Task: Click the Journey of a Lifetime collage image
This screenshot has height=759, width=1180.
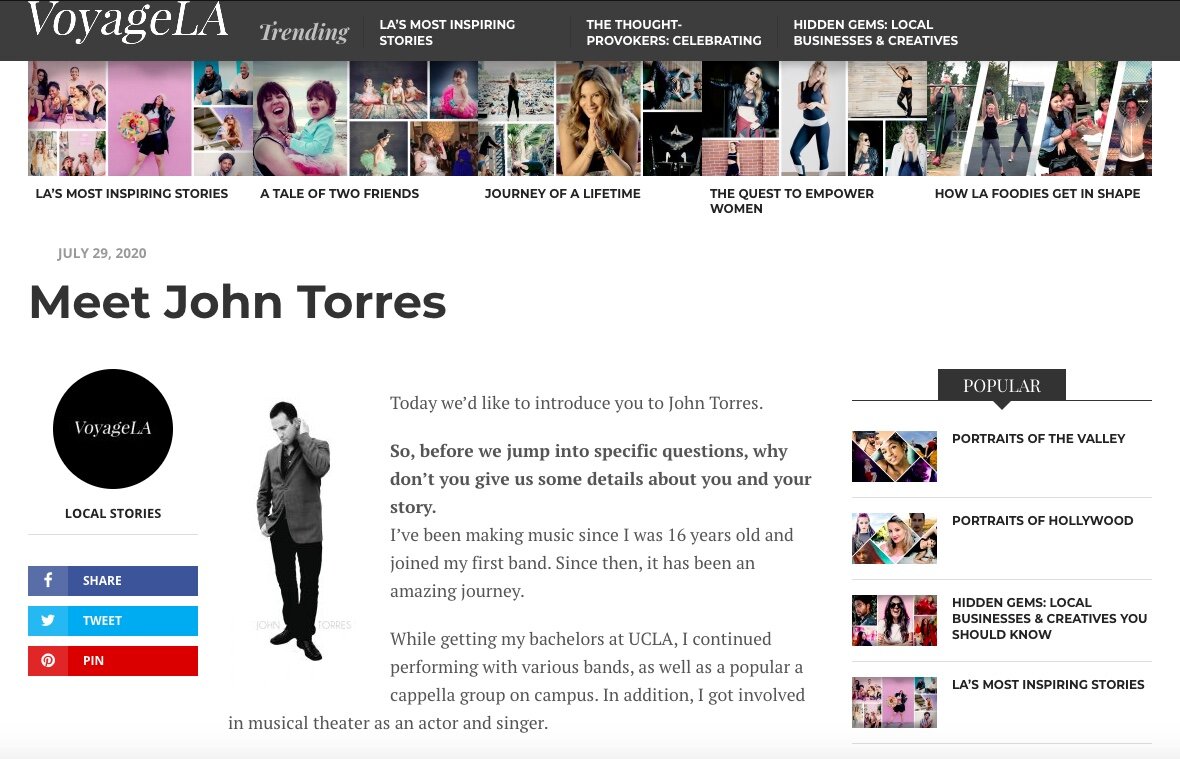Action: (x=590, y=118)
